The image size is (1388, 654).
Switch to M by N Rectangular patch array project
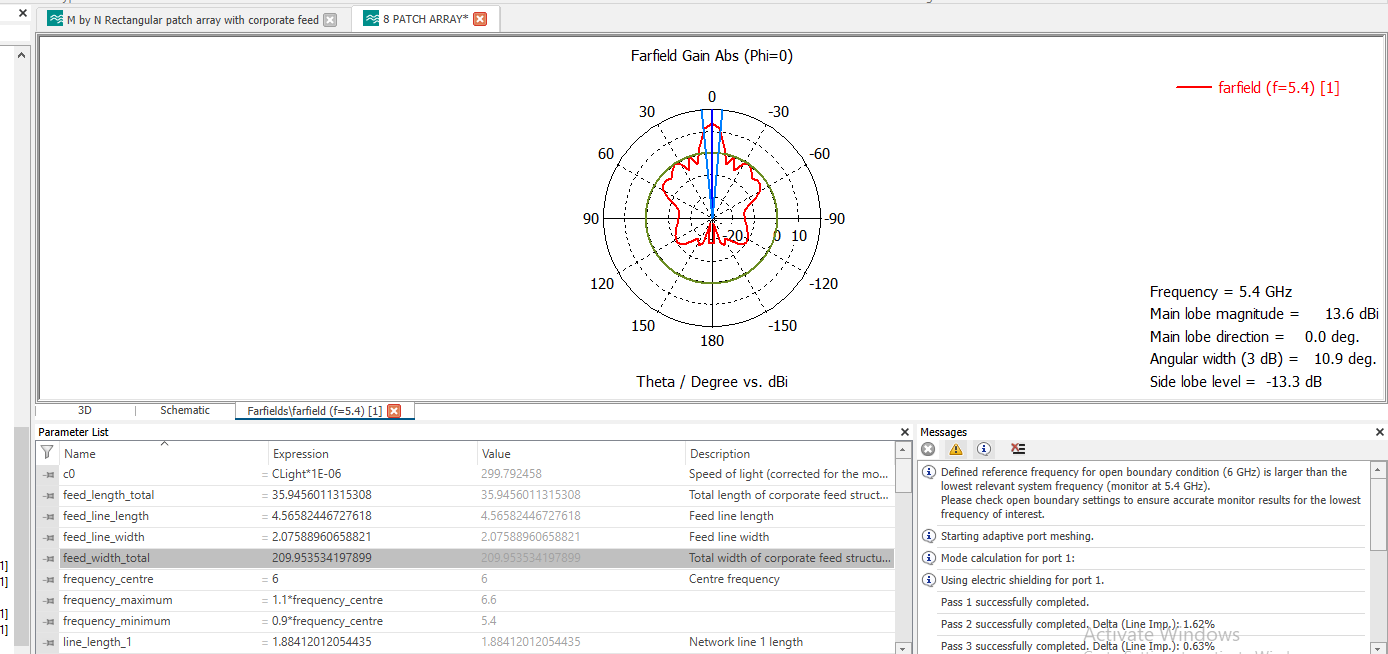tap(192, 20)
